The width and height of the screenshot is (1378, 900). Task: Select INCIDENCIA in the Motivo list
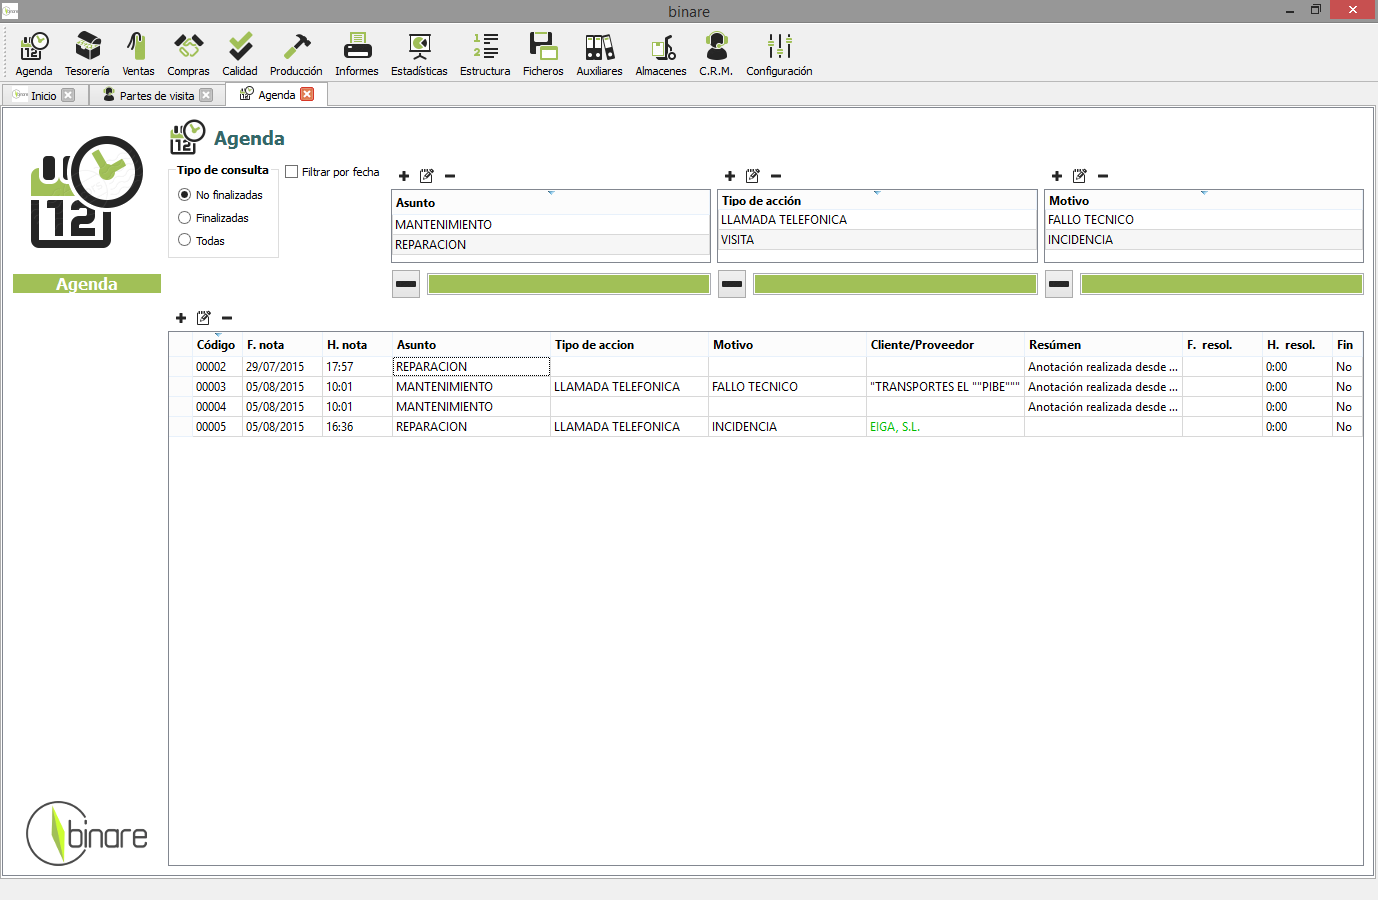point(1204,240)
